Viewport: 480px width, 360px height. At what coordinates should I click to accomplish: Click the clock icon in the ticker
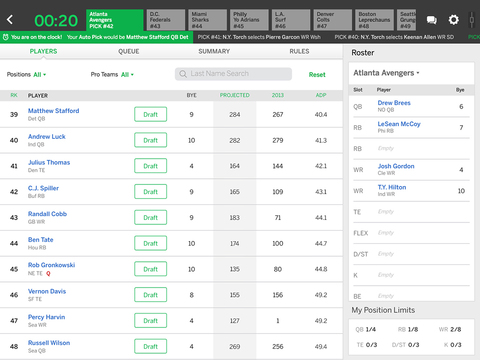coord(6,37)
